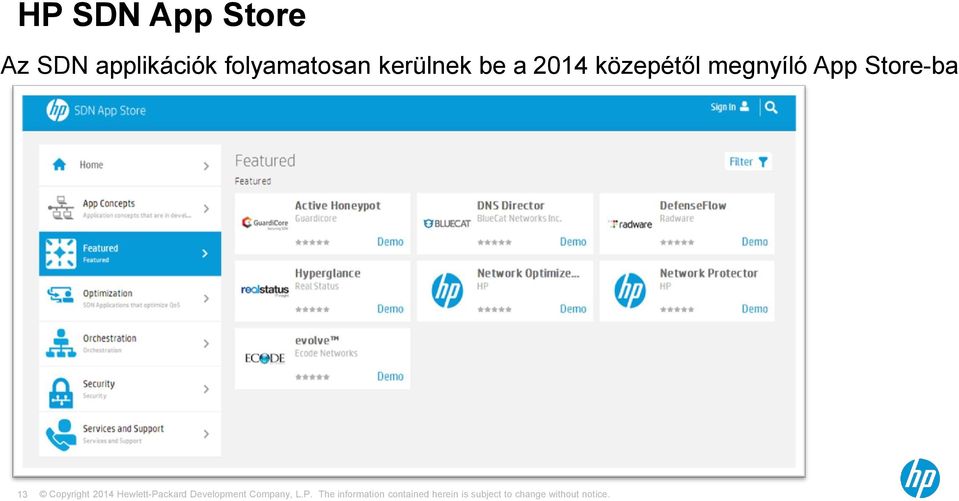The image size is (959, 501).
Task: Open the Security menu entry
Action: pyautogui.click(x=130, y=389)
